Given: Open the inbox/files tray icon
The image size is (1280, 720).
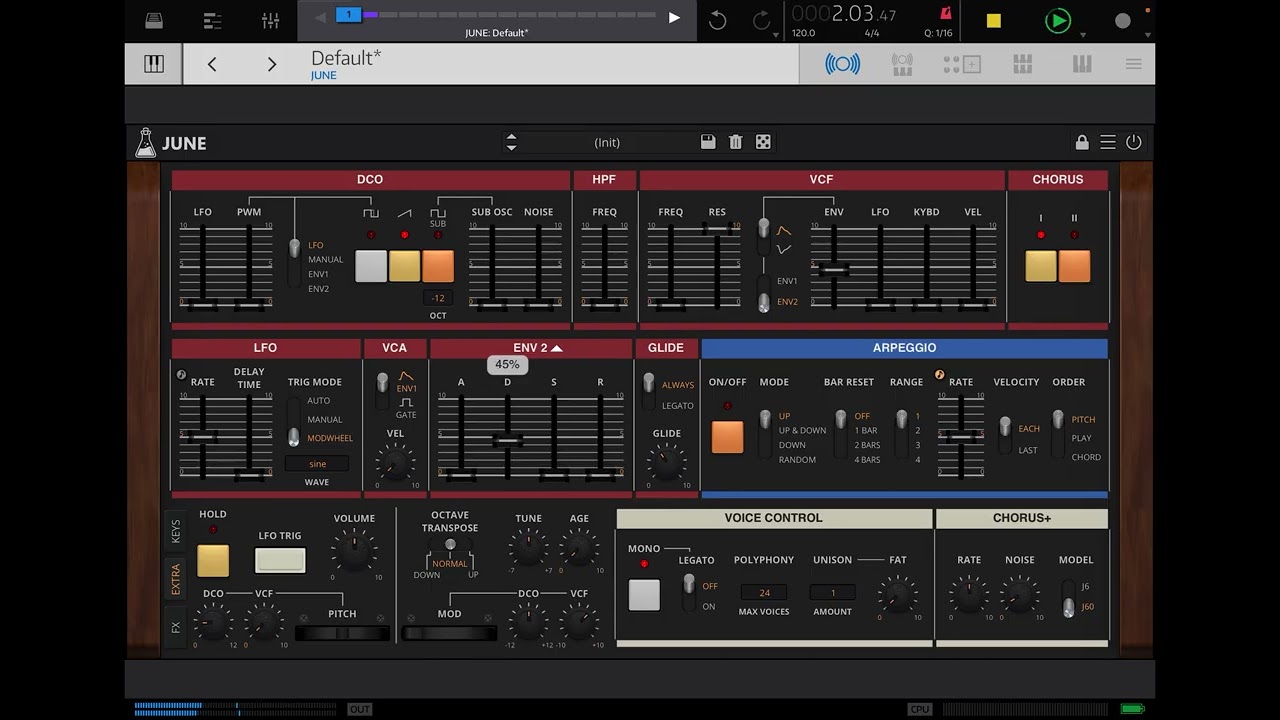Looking at the screenshot, I should (154, 20).
